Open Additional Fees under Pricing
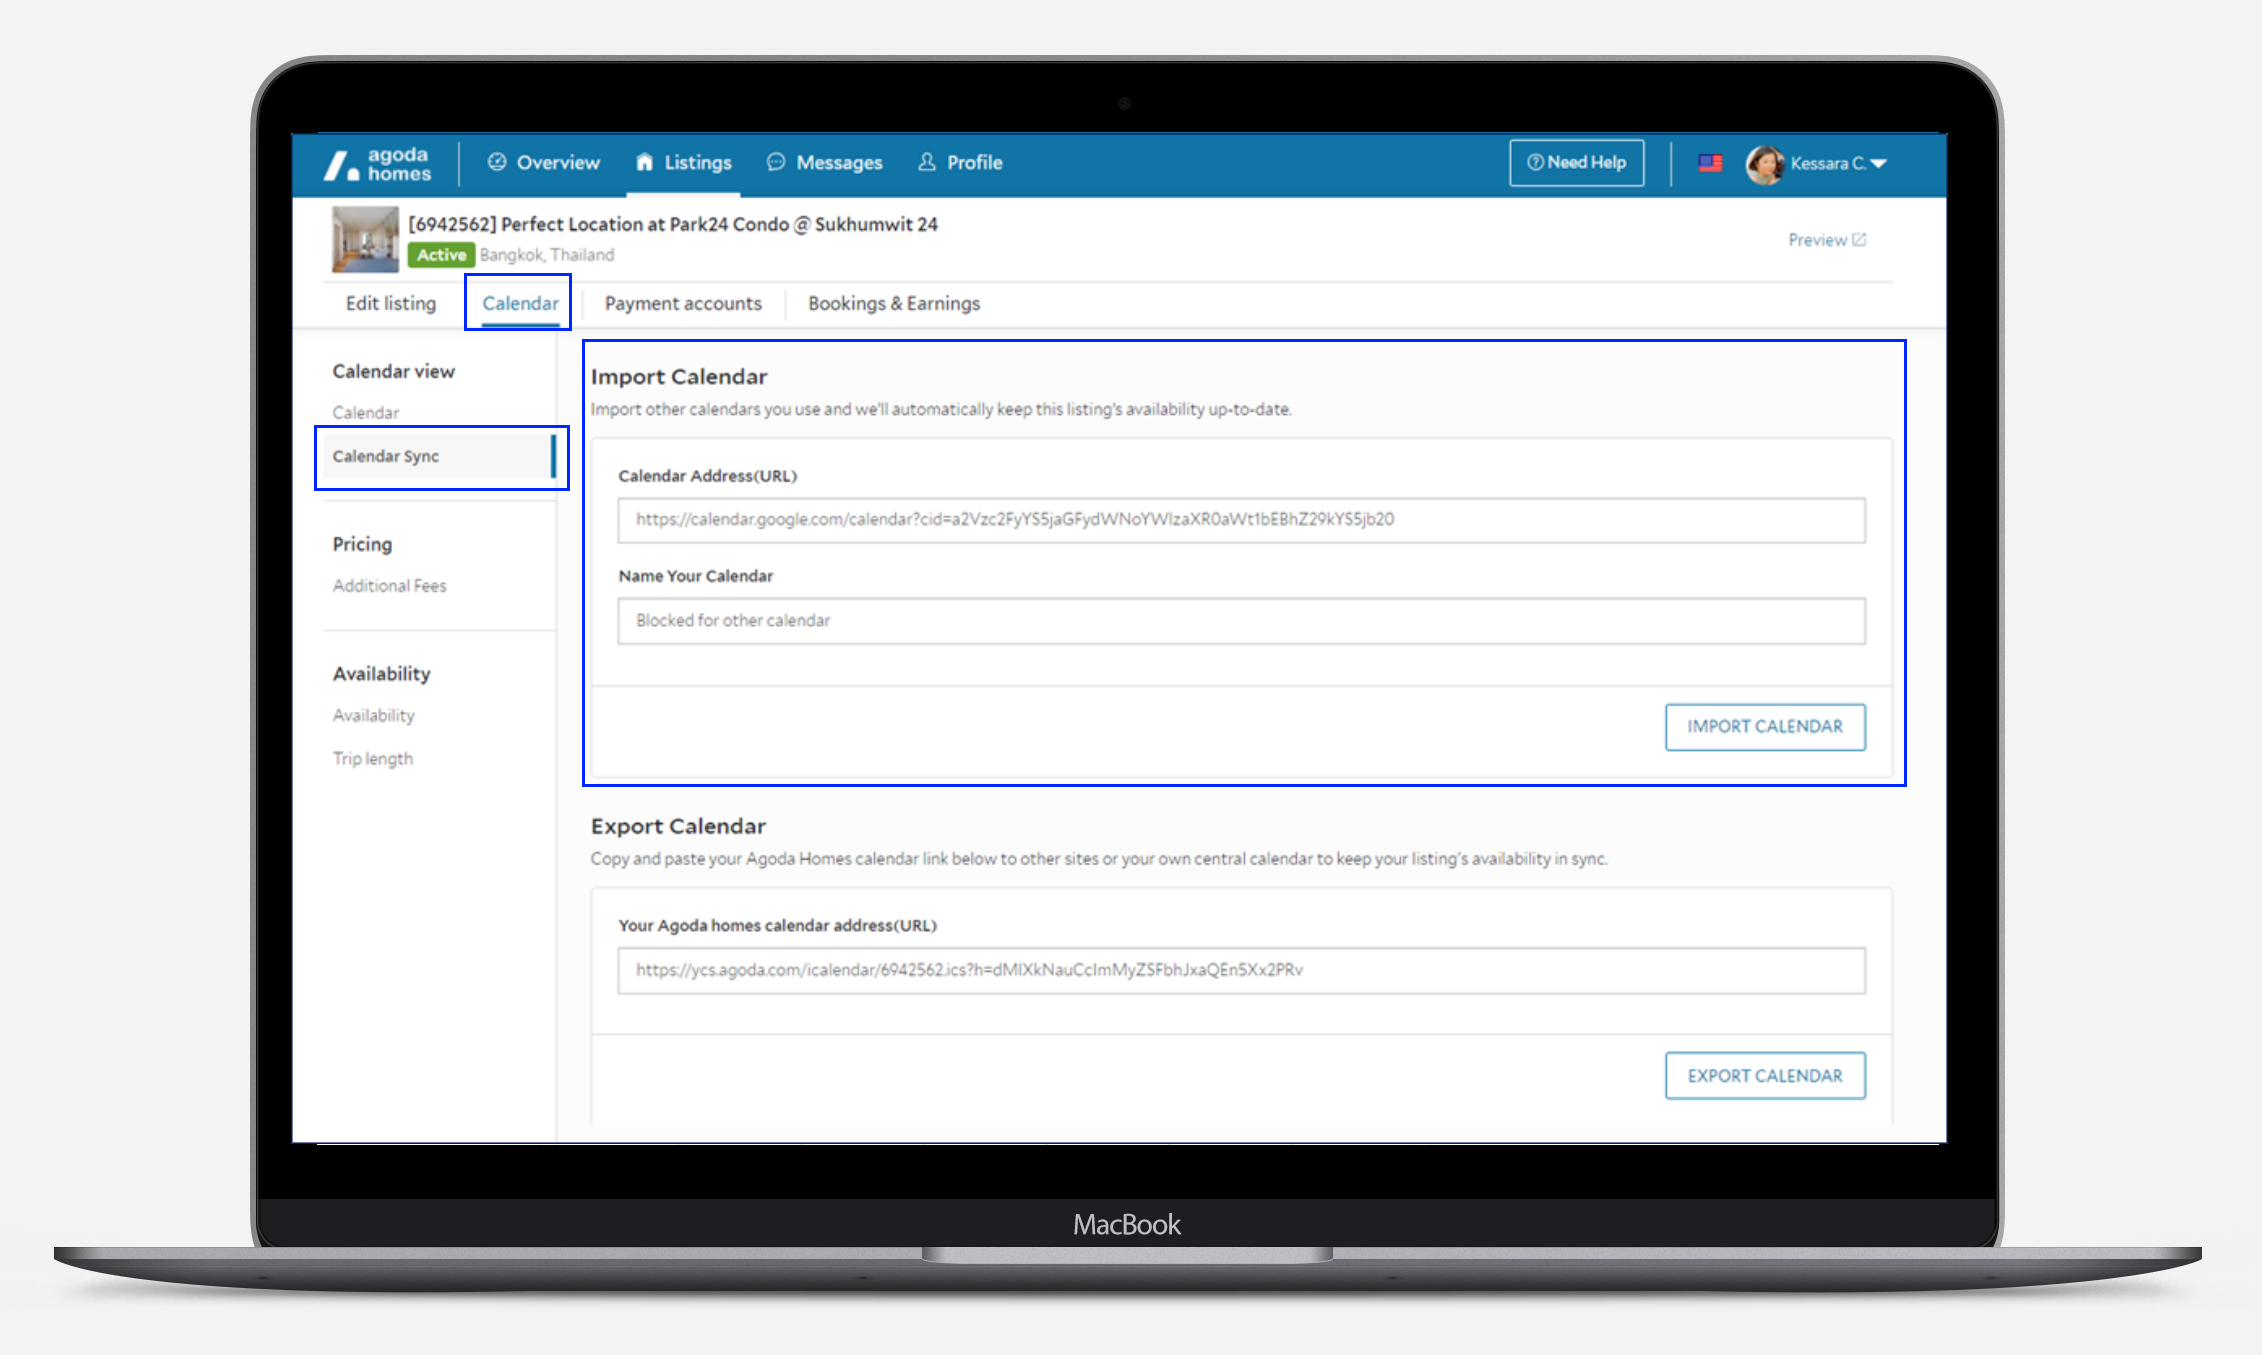Screen dimensions: 2262x1355 390,586
